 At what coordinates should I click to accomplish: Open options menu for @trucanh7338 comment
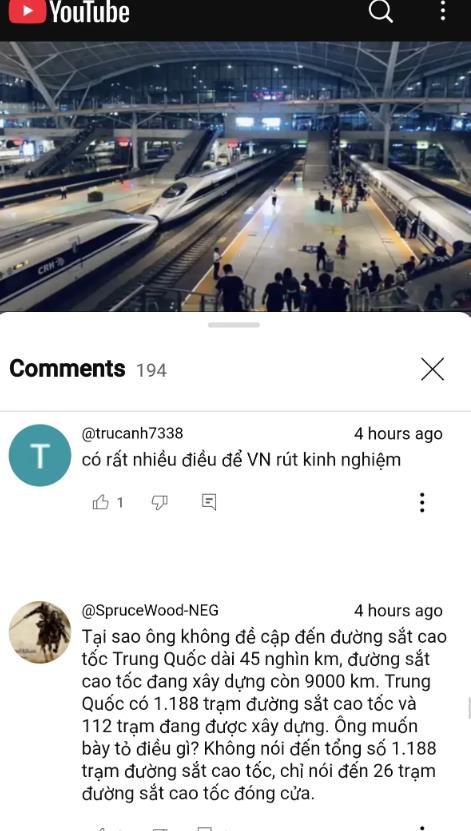[422, 502]
